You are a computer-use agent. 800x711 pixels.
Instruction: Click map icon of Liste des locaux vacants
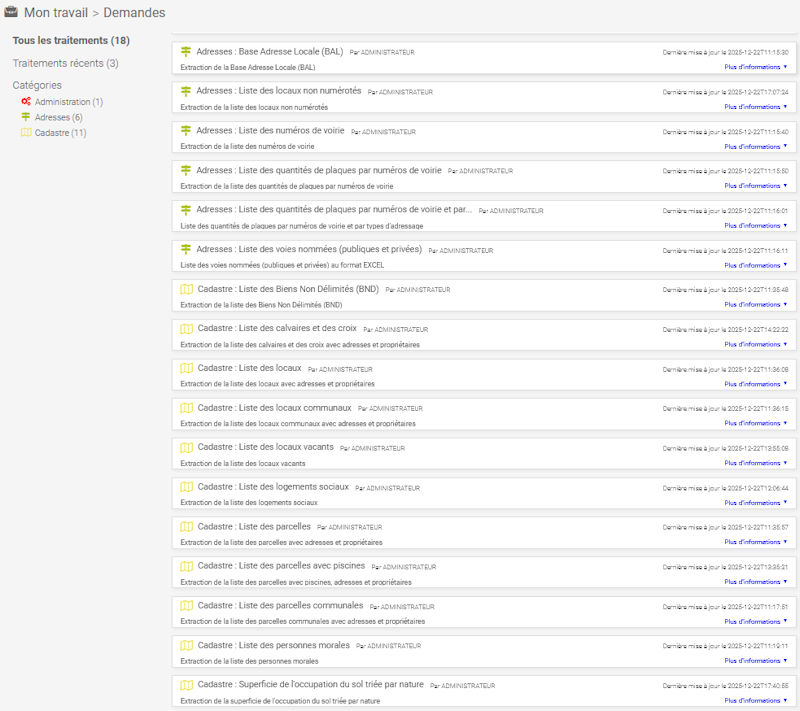pos(186,447)
